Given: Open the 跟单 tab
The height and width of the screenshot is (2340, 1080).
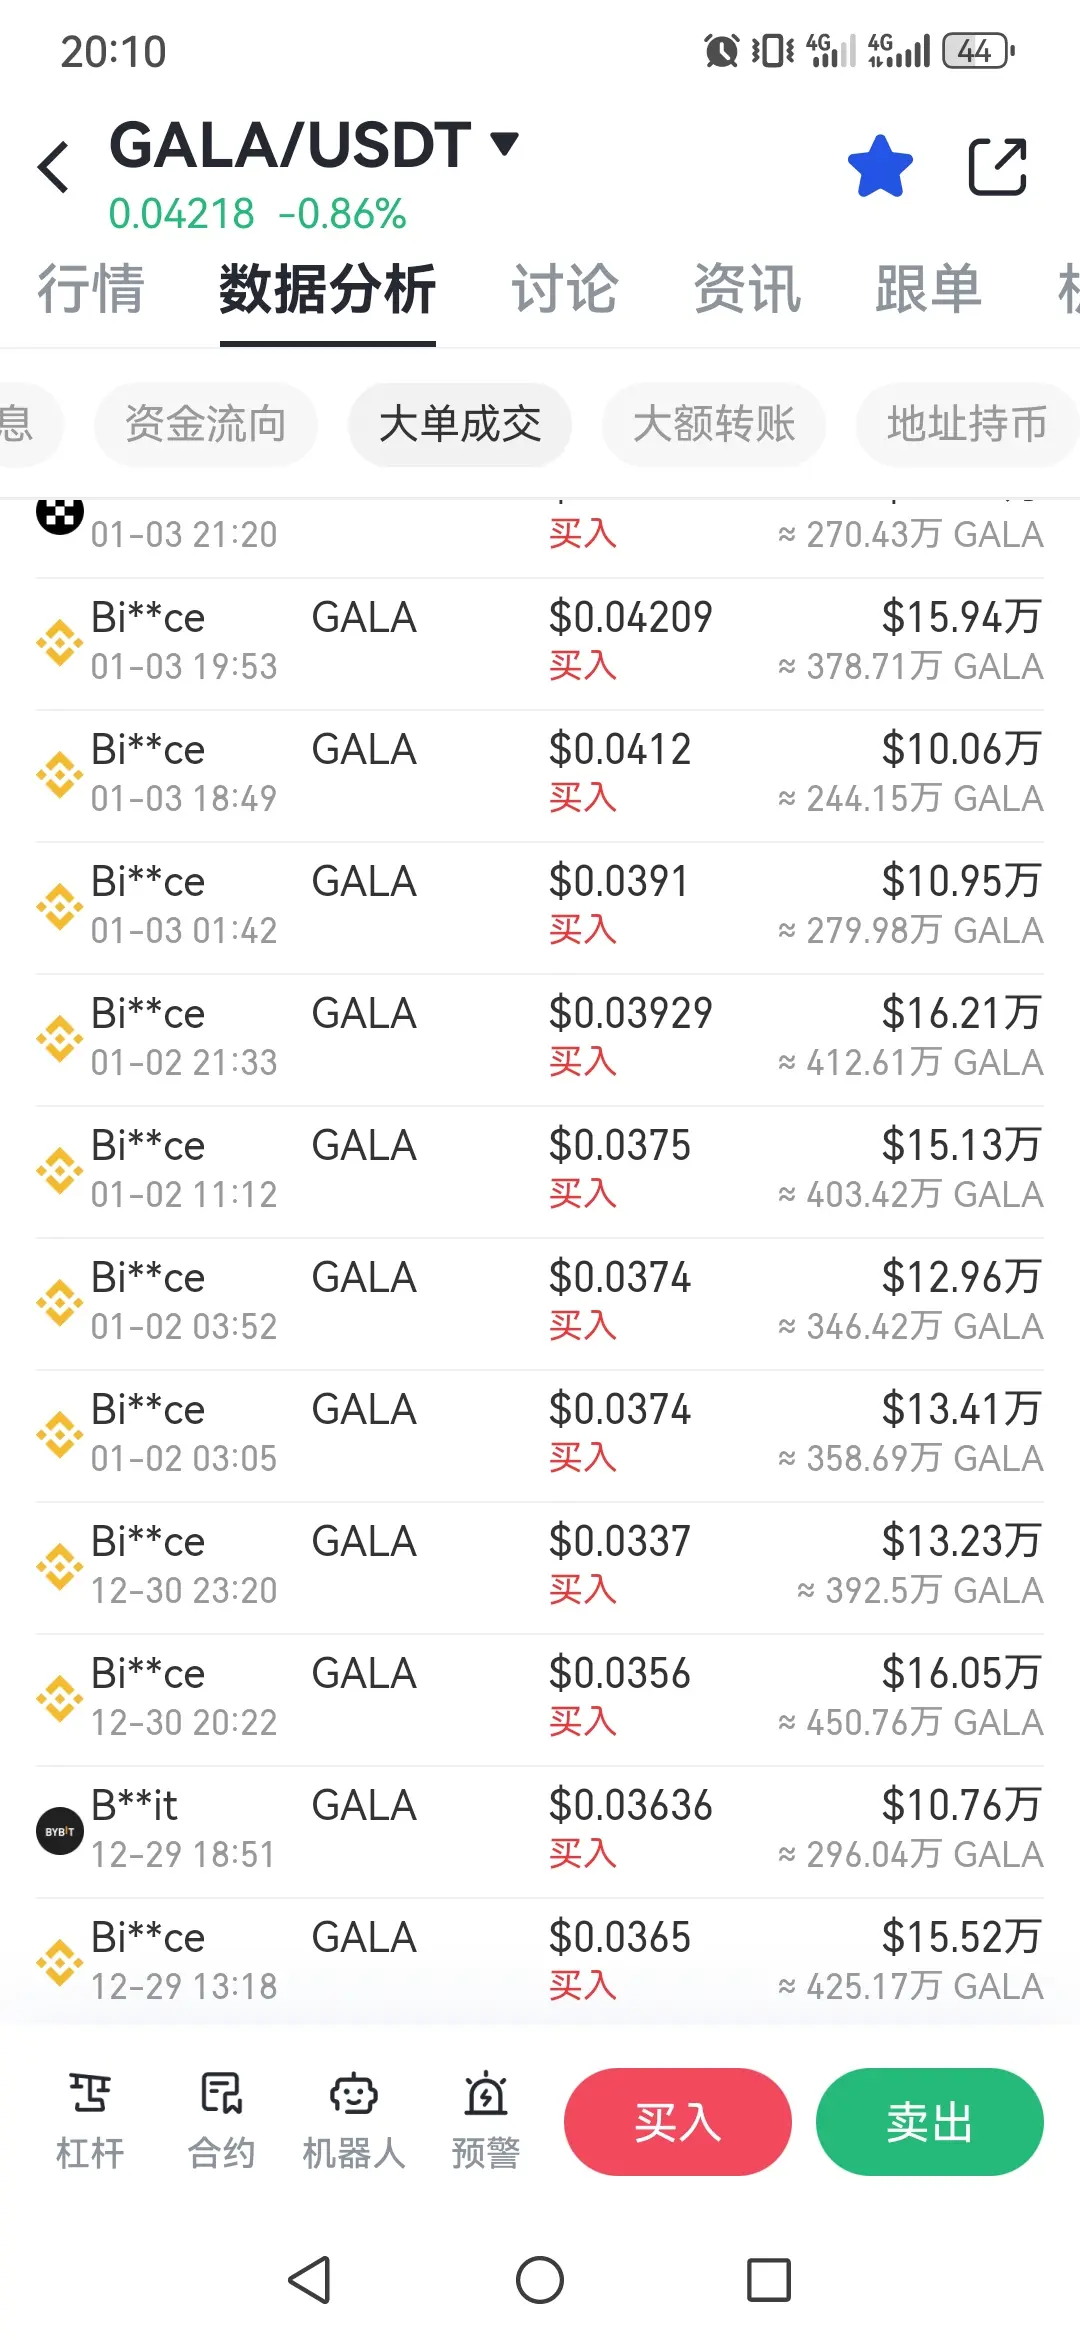Looking at the screenshot, I should [x=928, y=290].
